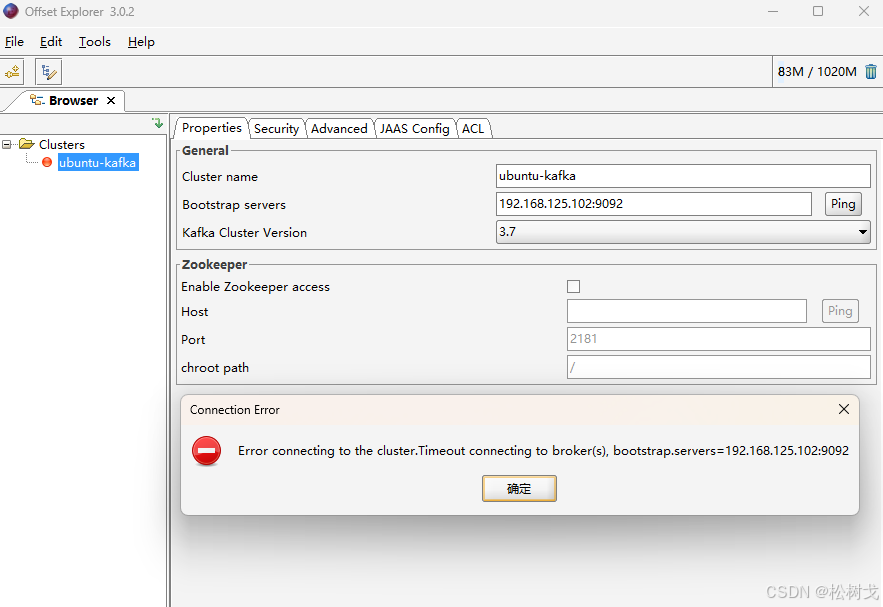Image resolution: width=883 pixels, height=607 pixels.
Task: Click the error message text about broker timeout
Action: coord(543,450)
